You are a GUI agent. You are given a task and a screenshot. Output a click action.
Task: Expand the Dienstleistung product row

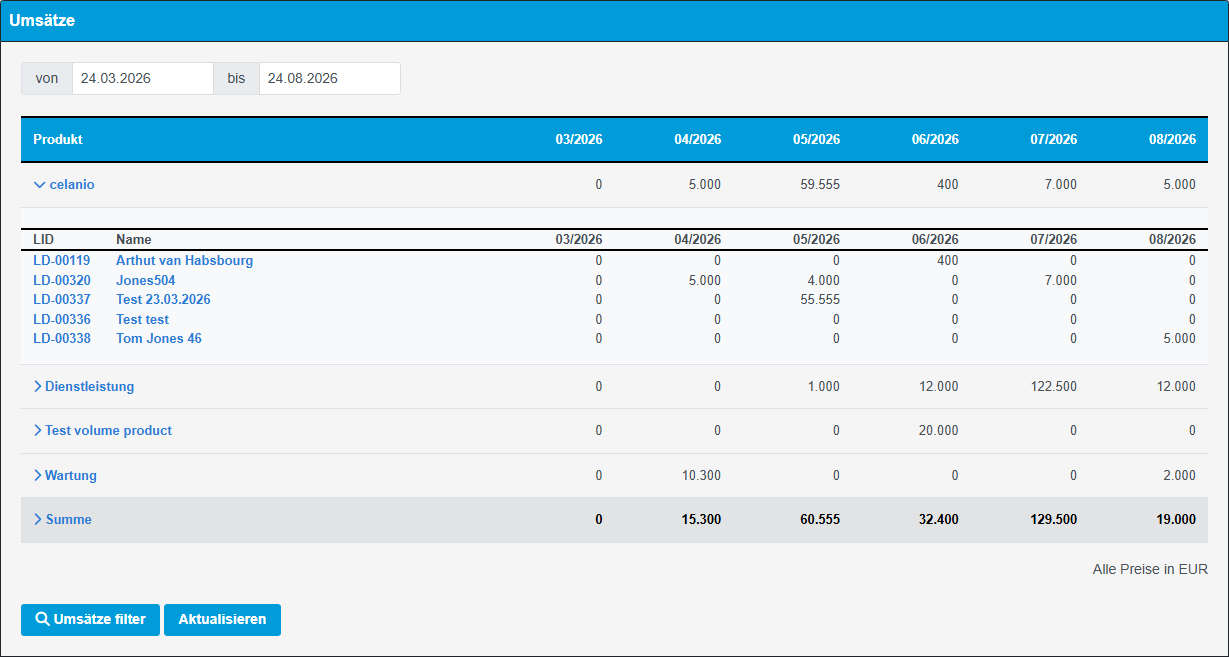84,387
